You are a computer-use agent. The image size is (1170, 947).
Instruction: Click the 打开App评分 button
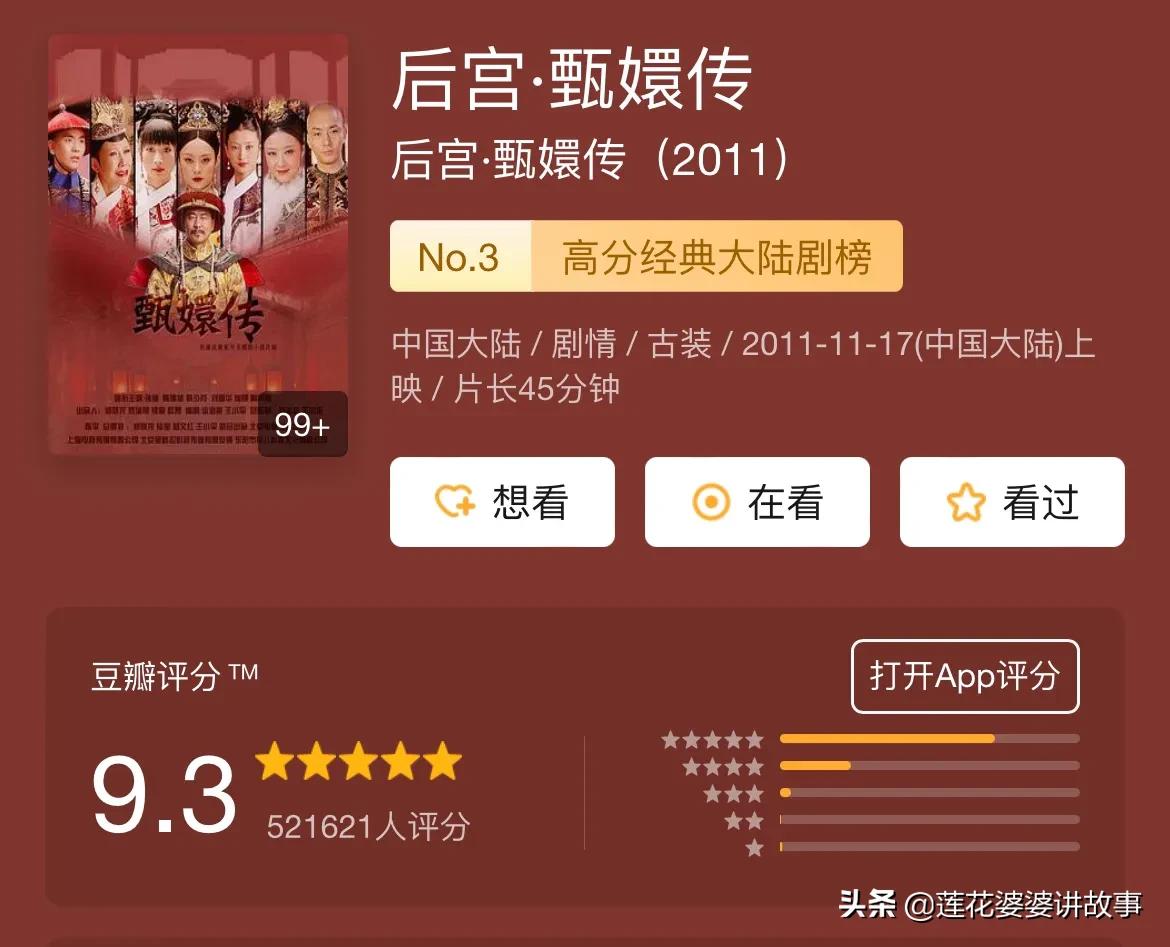tap(965, 676)
